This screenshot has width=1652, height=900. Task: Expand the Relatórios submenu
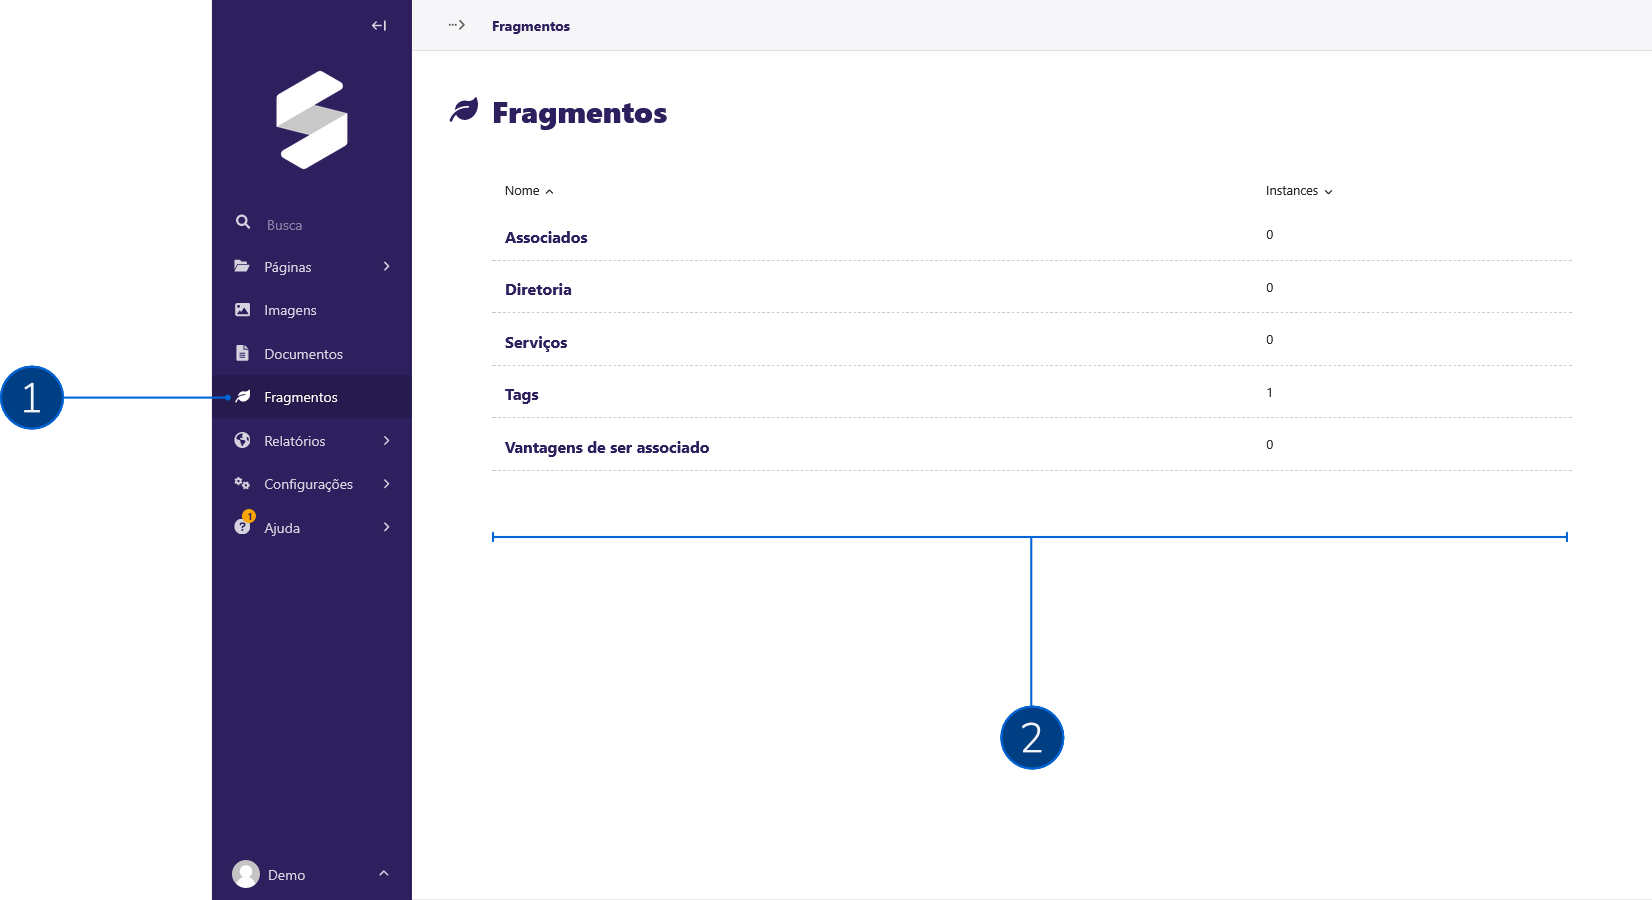386,440
